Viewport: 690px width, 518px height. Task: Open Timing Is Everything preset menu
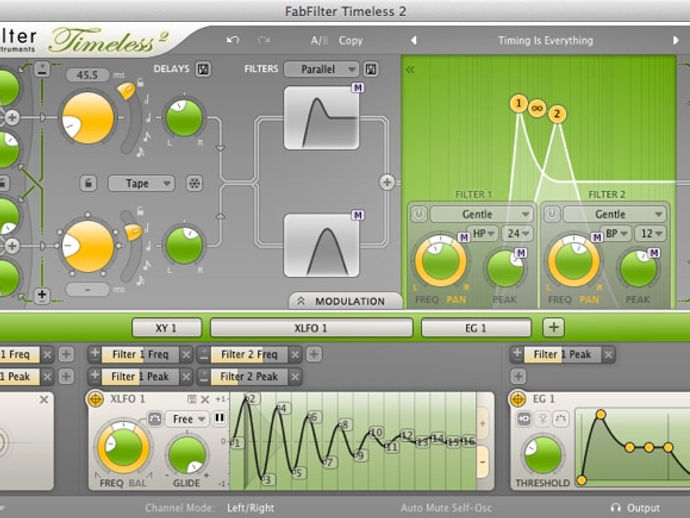545,40
